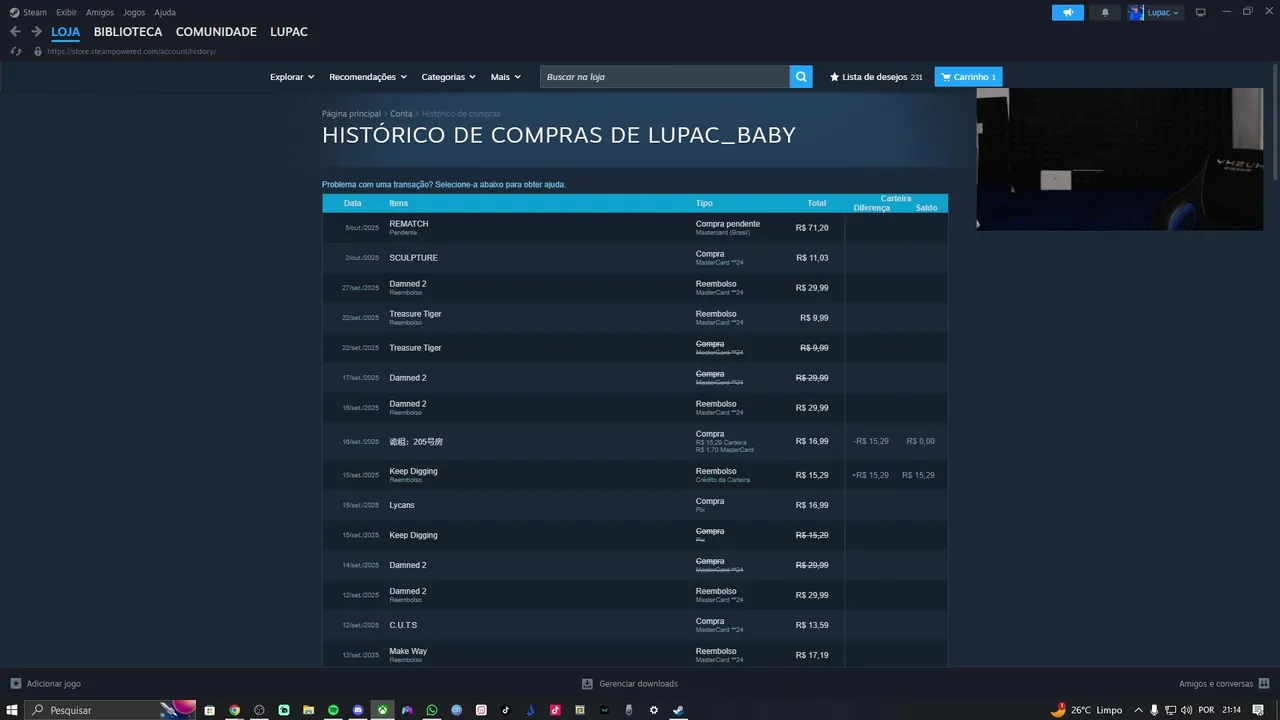
Task: Launch Chrome from the taskbar
Action: coord(234,710)
